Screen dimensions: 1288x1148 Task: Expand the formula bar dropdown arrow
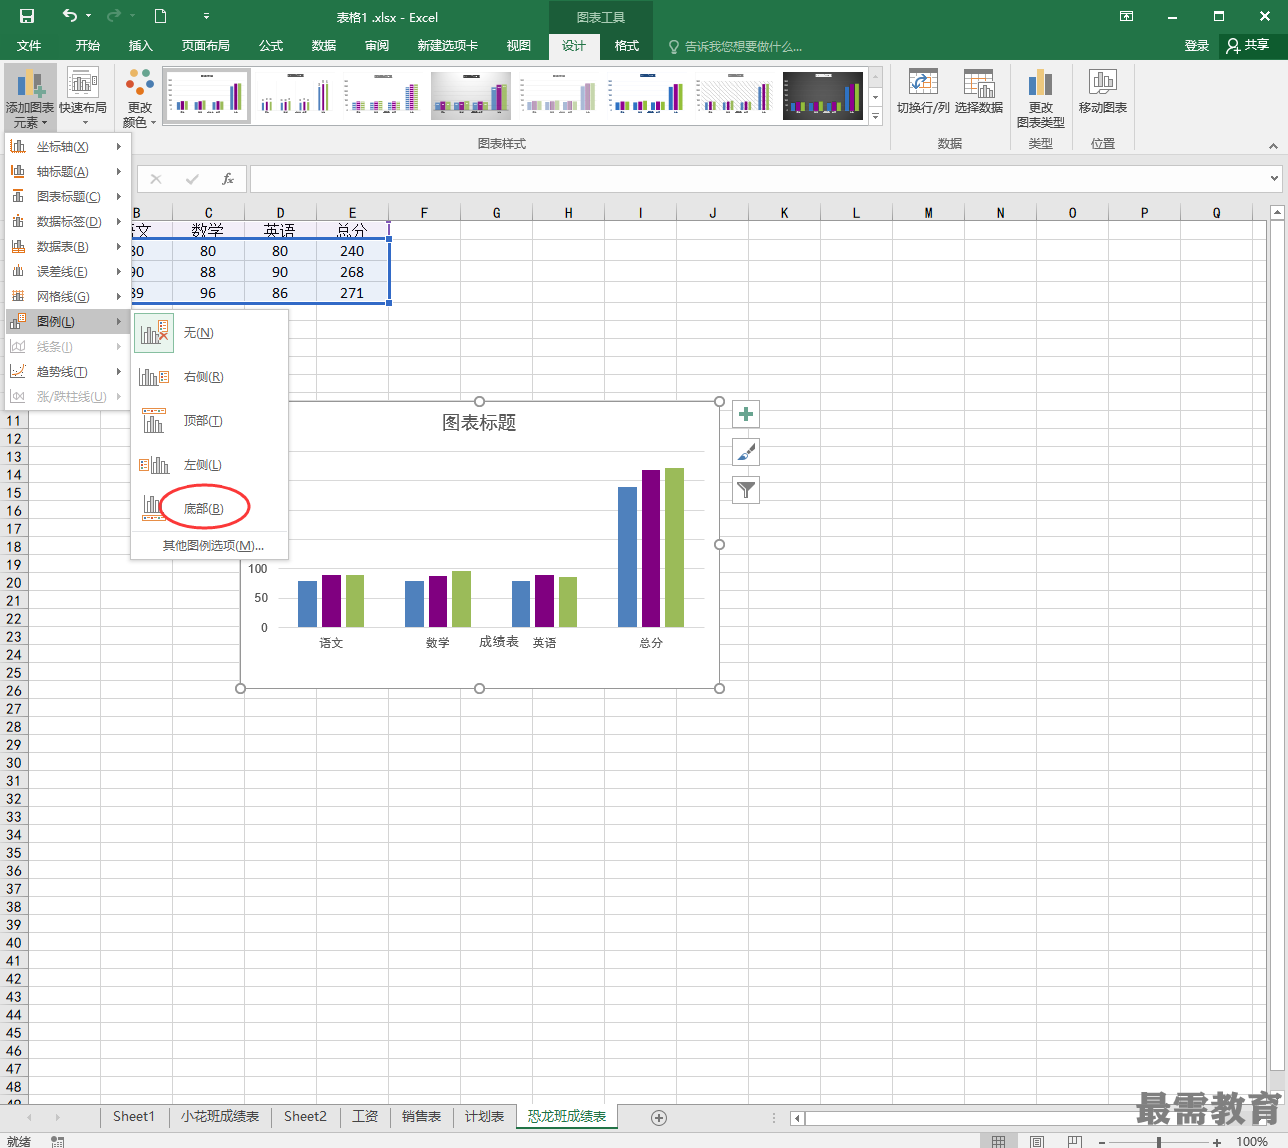click(1274, 179)
